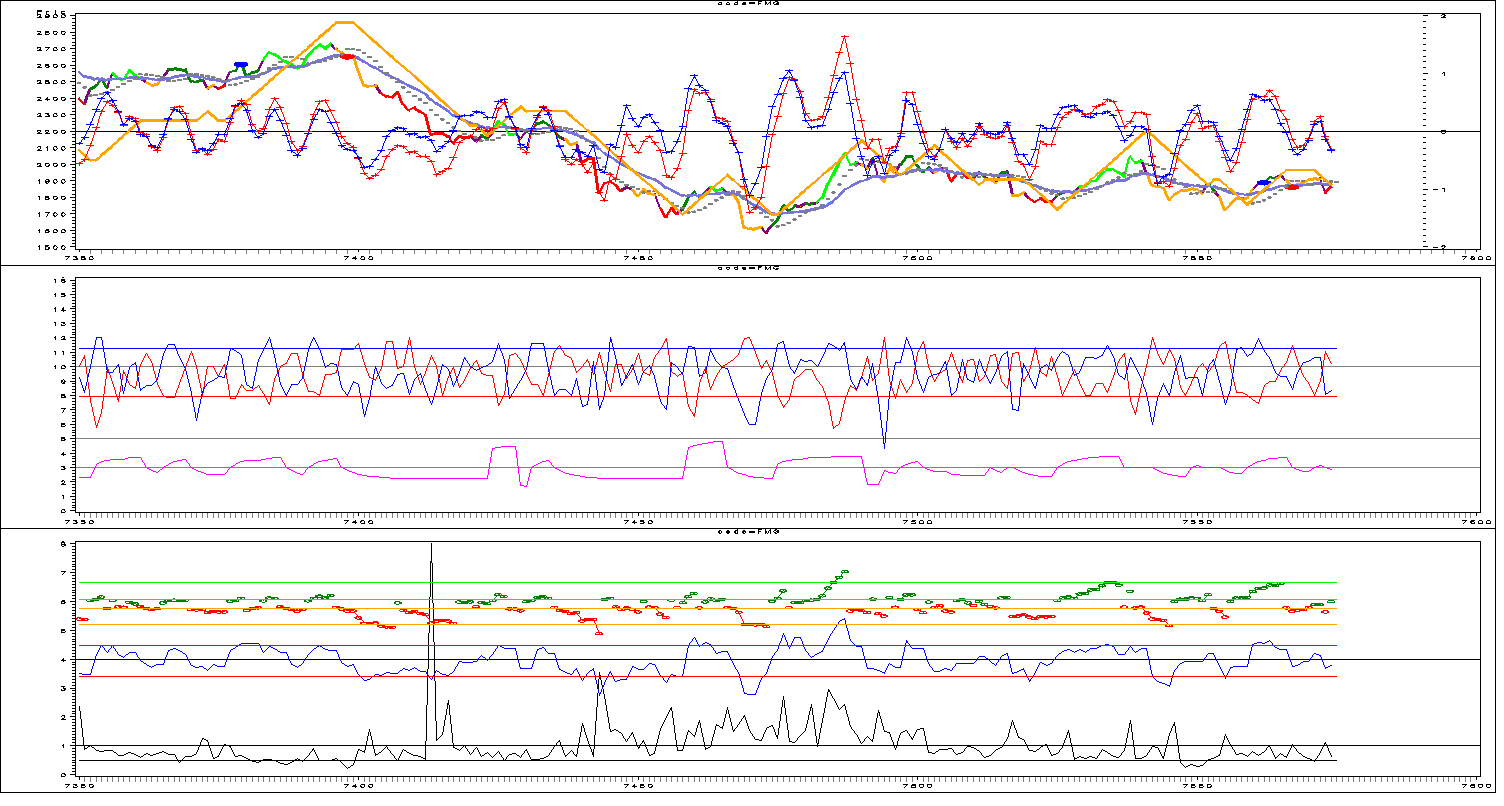The height and width of the screenshot is (806, 1504).
Task: Select the deepest blue dip in the middle chart
Action: [884, 446]
